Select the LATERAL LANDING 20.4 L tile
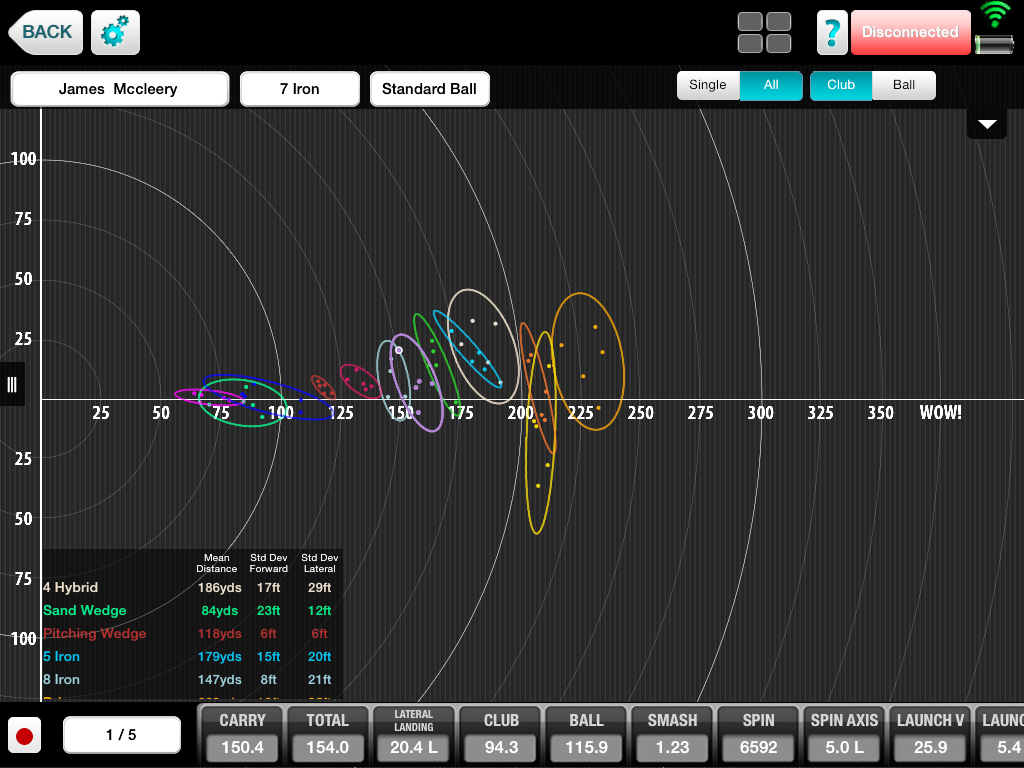Screen dimensions: 1024x768 [413, 735]
